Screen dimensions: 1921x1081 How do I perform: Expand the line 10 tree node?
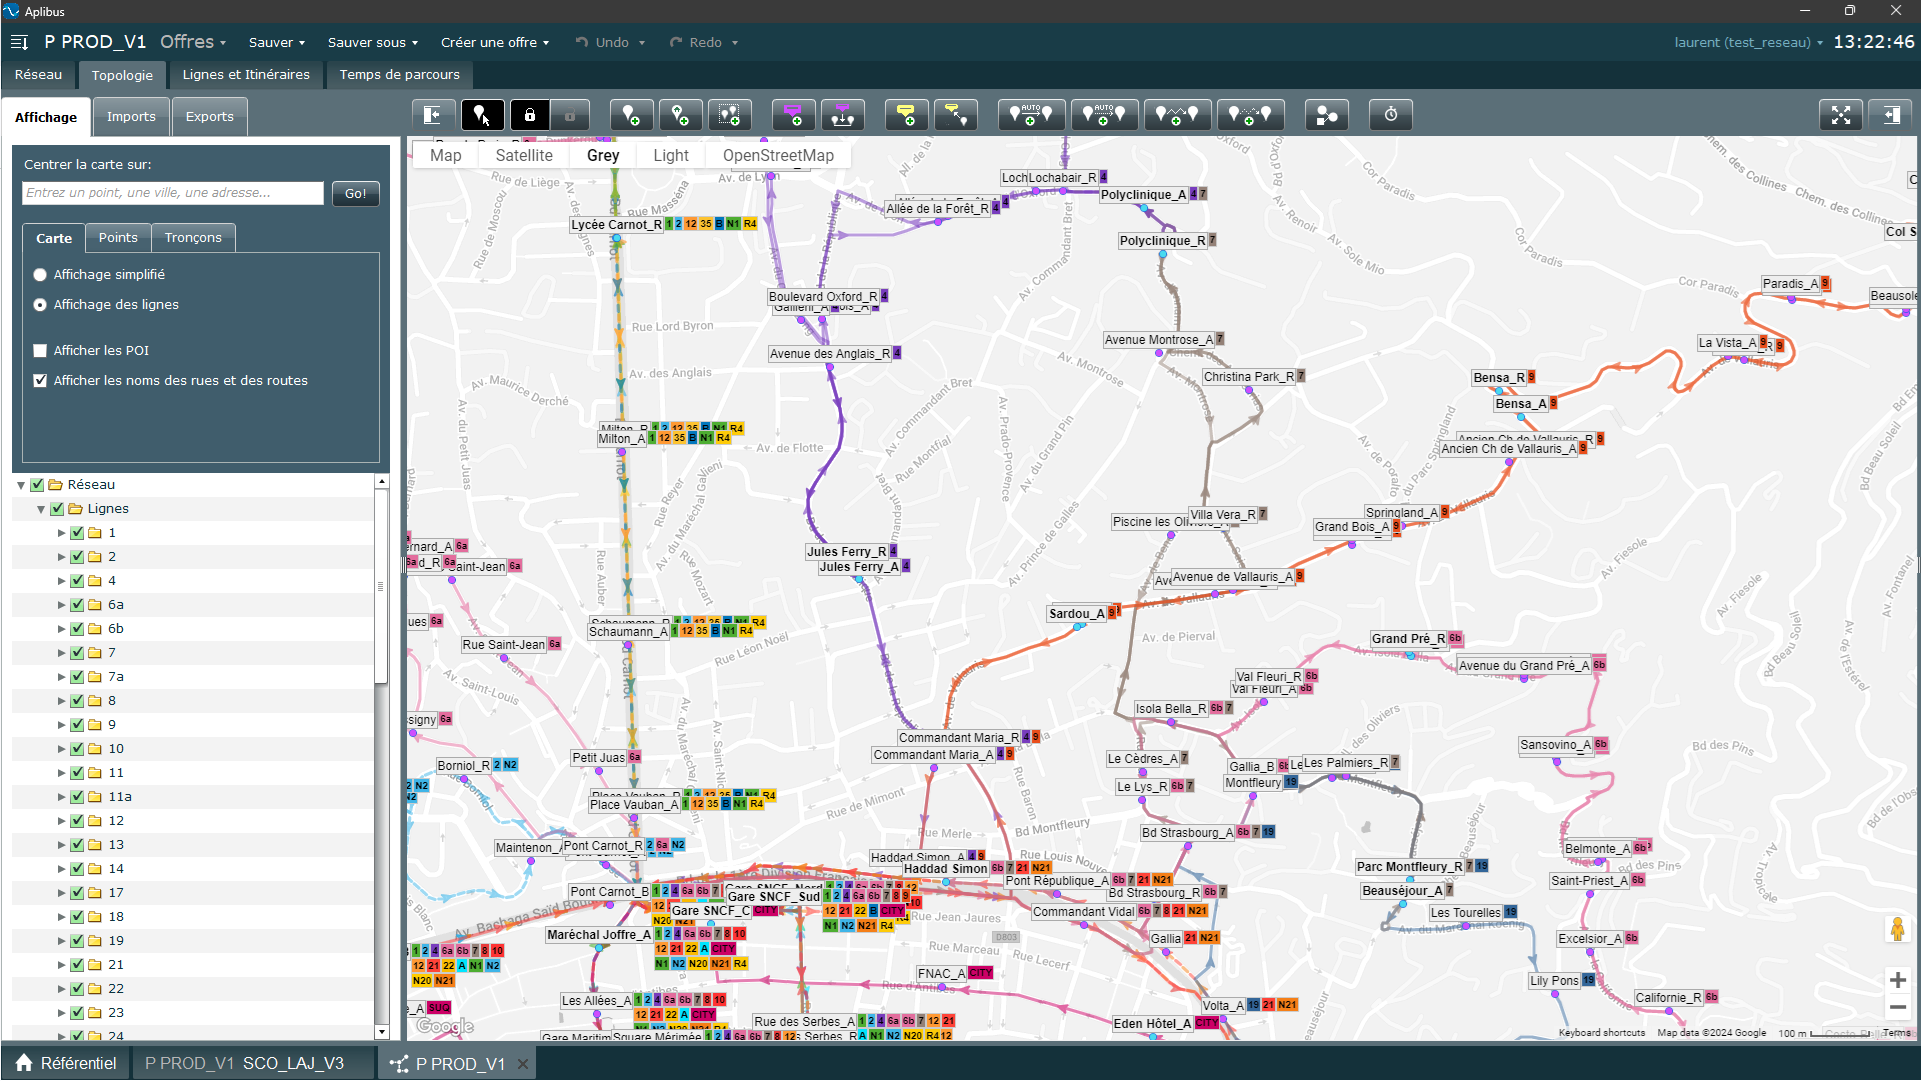click(61, 749)
